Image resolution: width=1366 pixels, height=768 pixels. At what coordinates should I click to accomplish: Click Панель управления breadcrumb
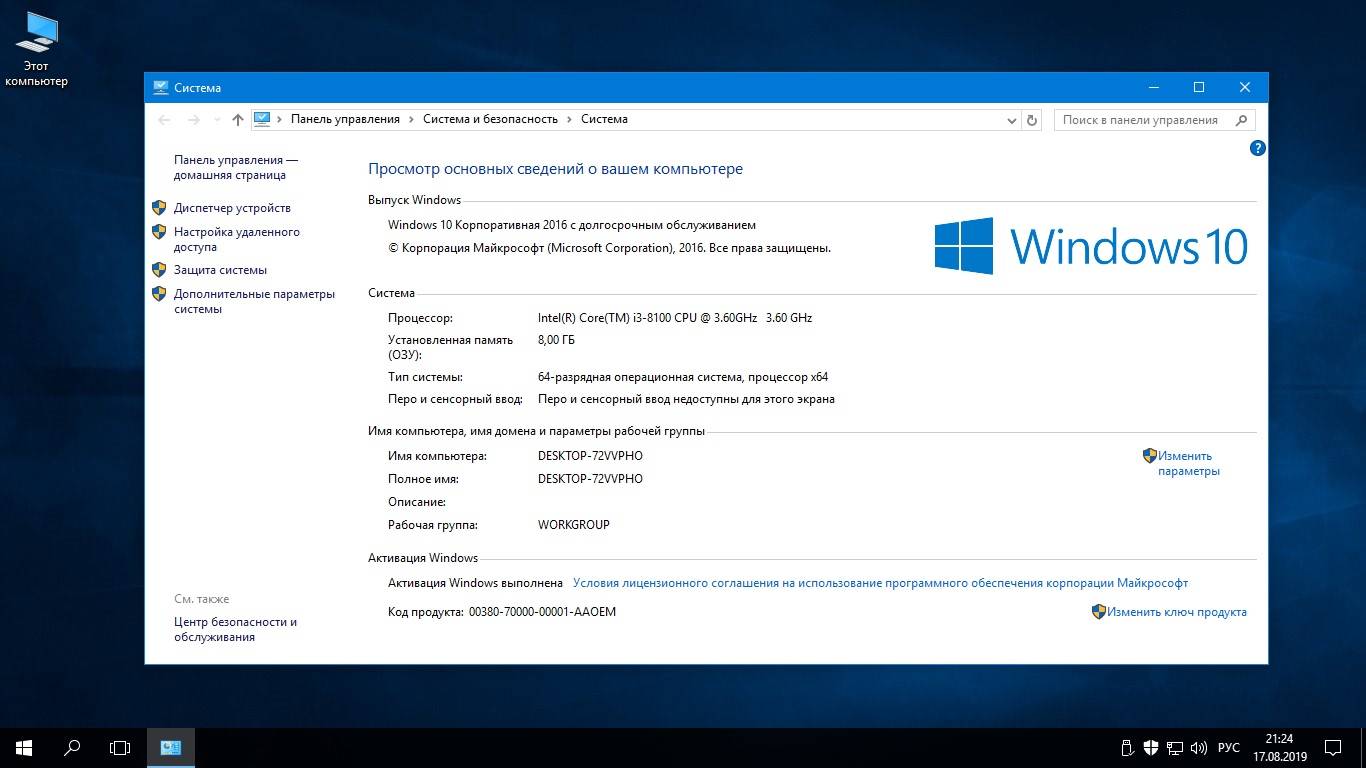click(345, 119)
